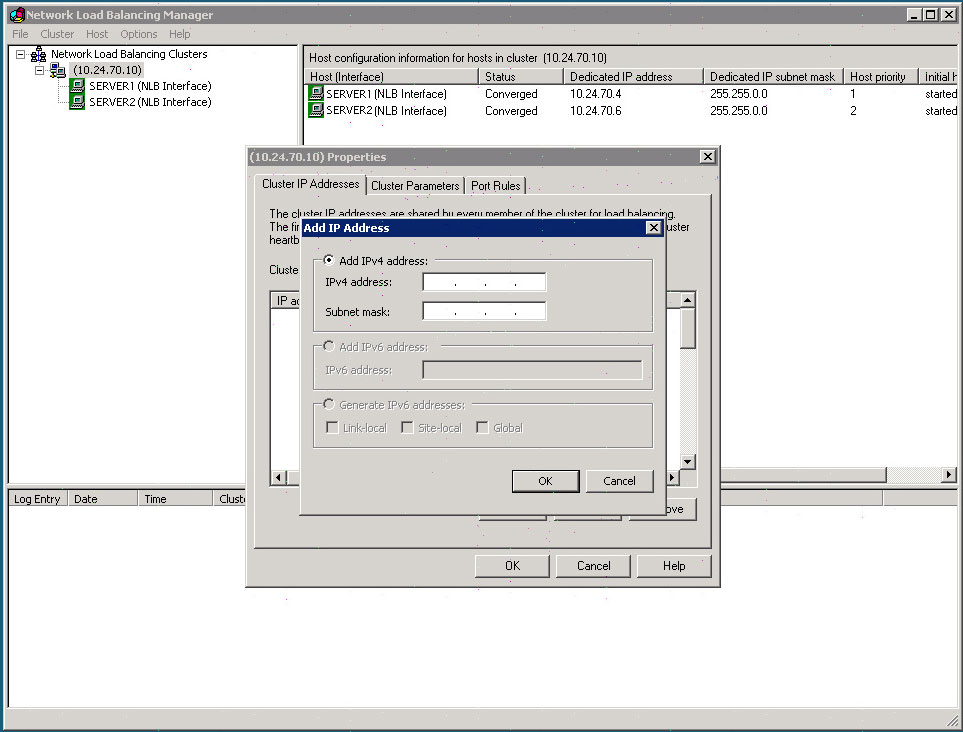Open the Host menu
This screenshot has width=963, height=732.
coord(97,34)
